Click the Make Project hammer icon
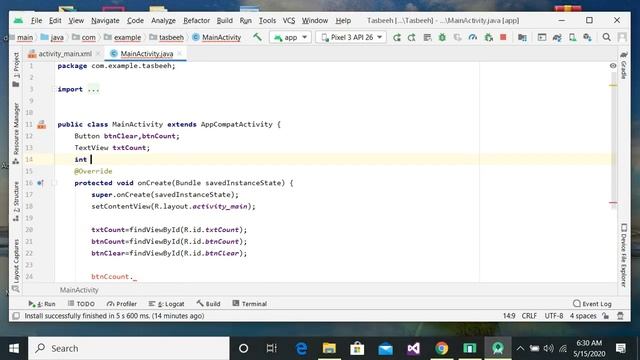Viewport: 640px width, 360px height. pyautogui.click(x=257, y=37)
